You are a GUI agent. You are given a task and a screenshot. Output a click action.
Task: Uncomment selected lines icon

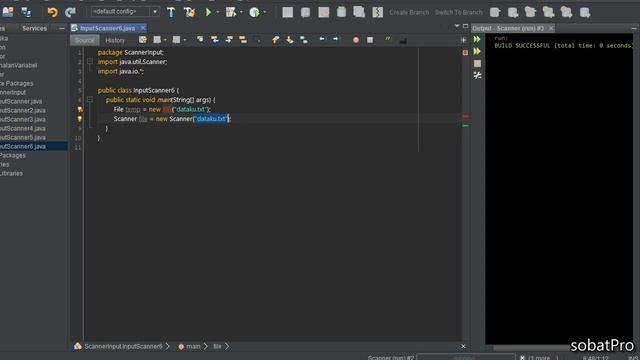(402, 40)
